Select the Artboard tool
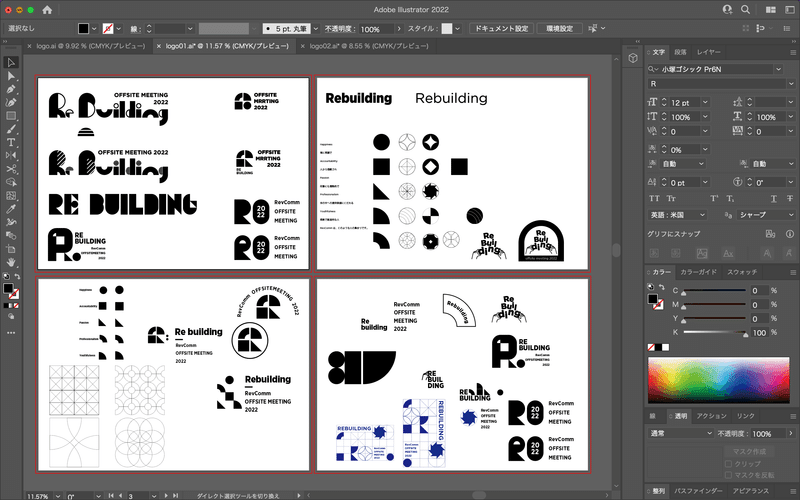800x500 pixels. click(11, 248)
